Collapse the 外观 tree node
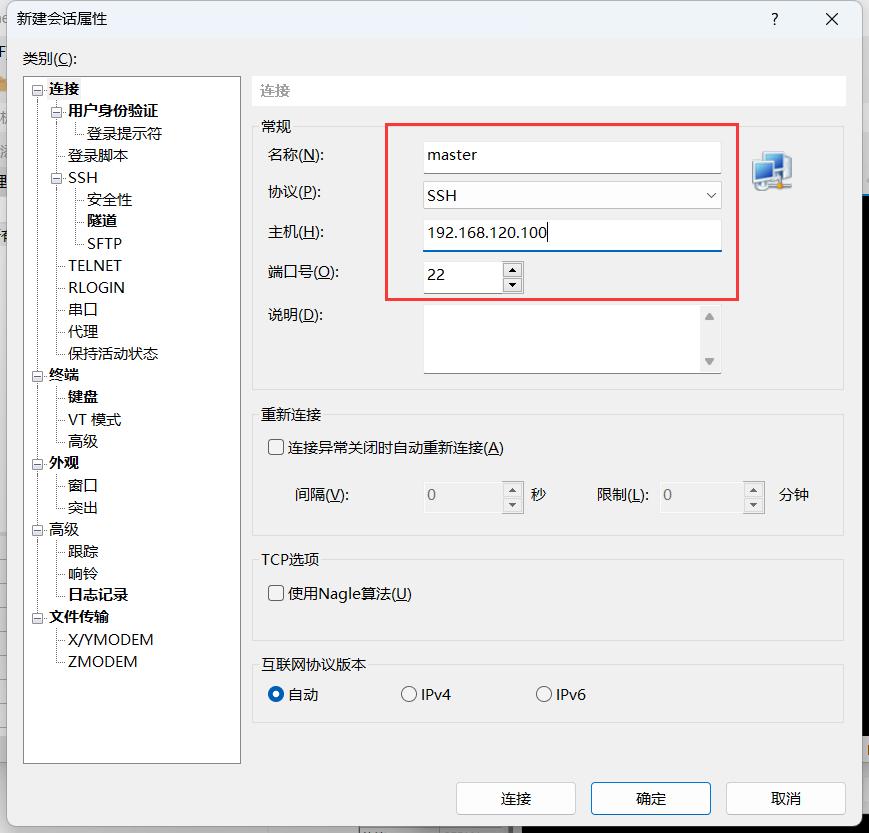 point(37,464)
